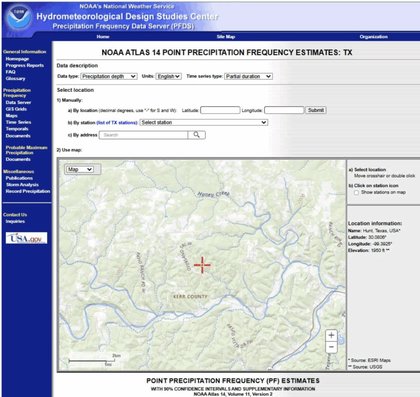The width and height of the screenshot is (420, 397).
Task: Enable Show stations on map checkbox
Action: [356, 193]
